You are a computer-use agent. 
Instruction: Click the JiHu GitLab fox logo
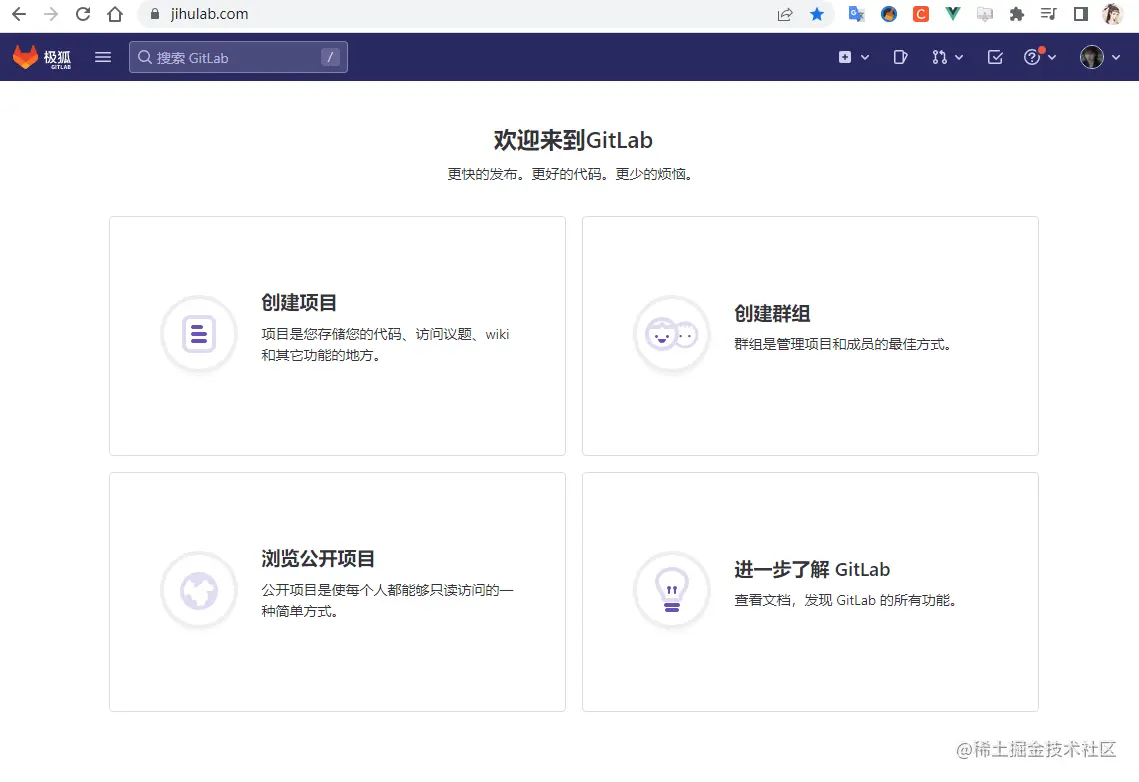point(41,57)
